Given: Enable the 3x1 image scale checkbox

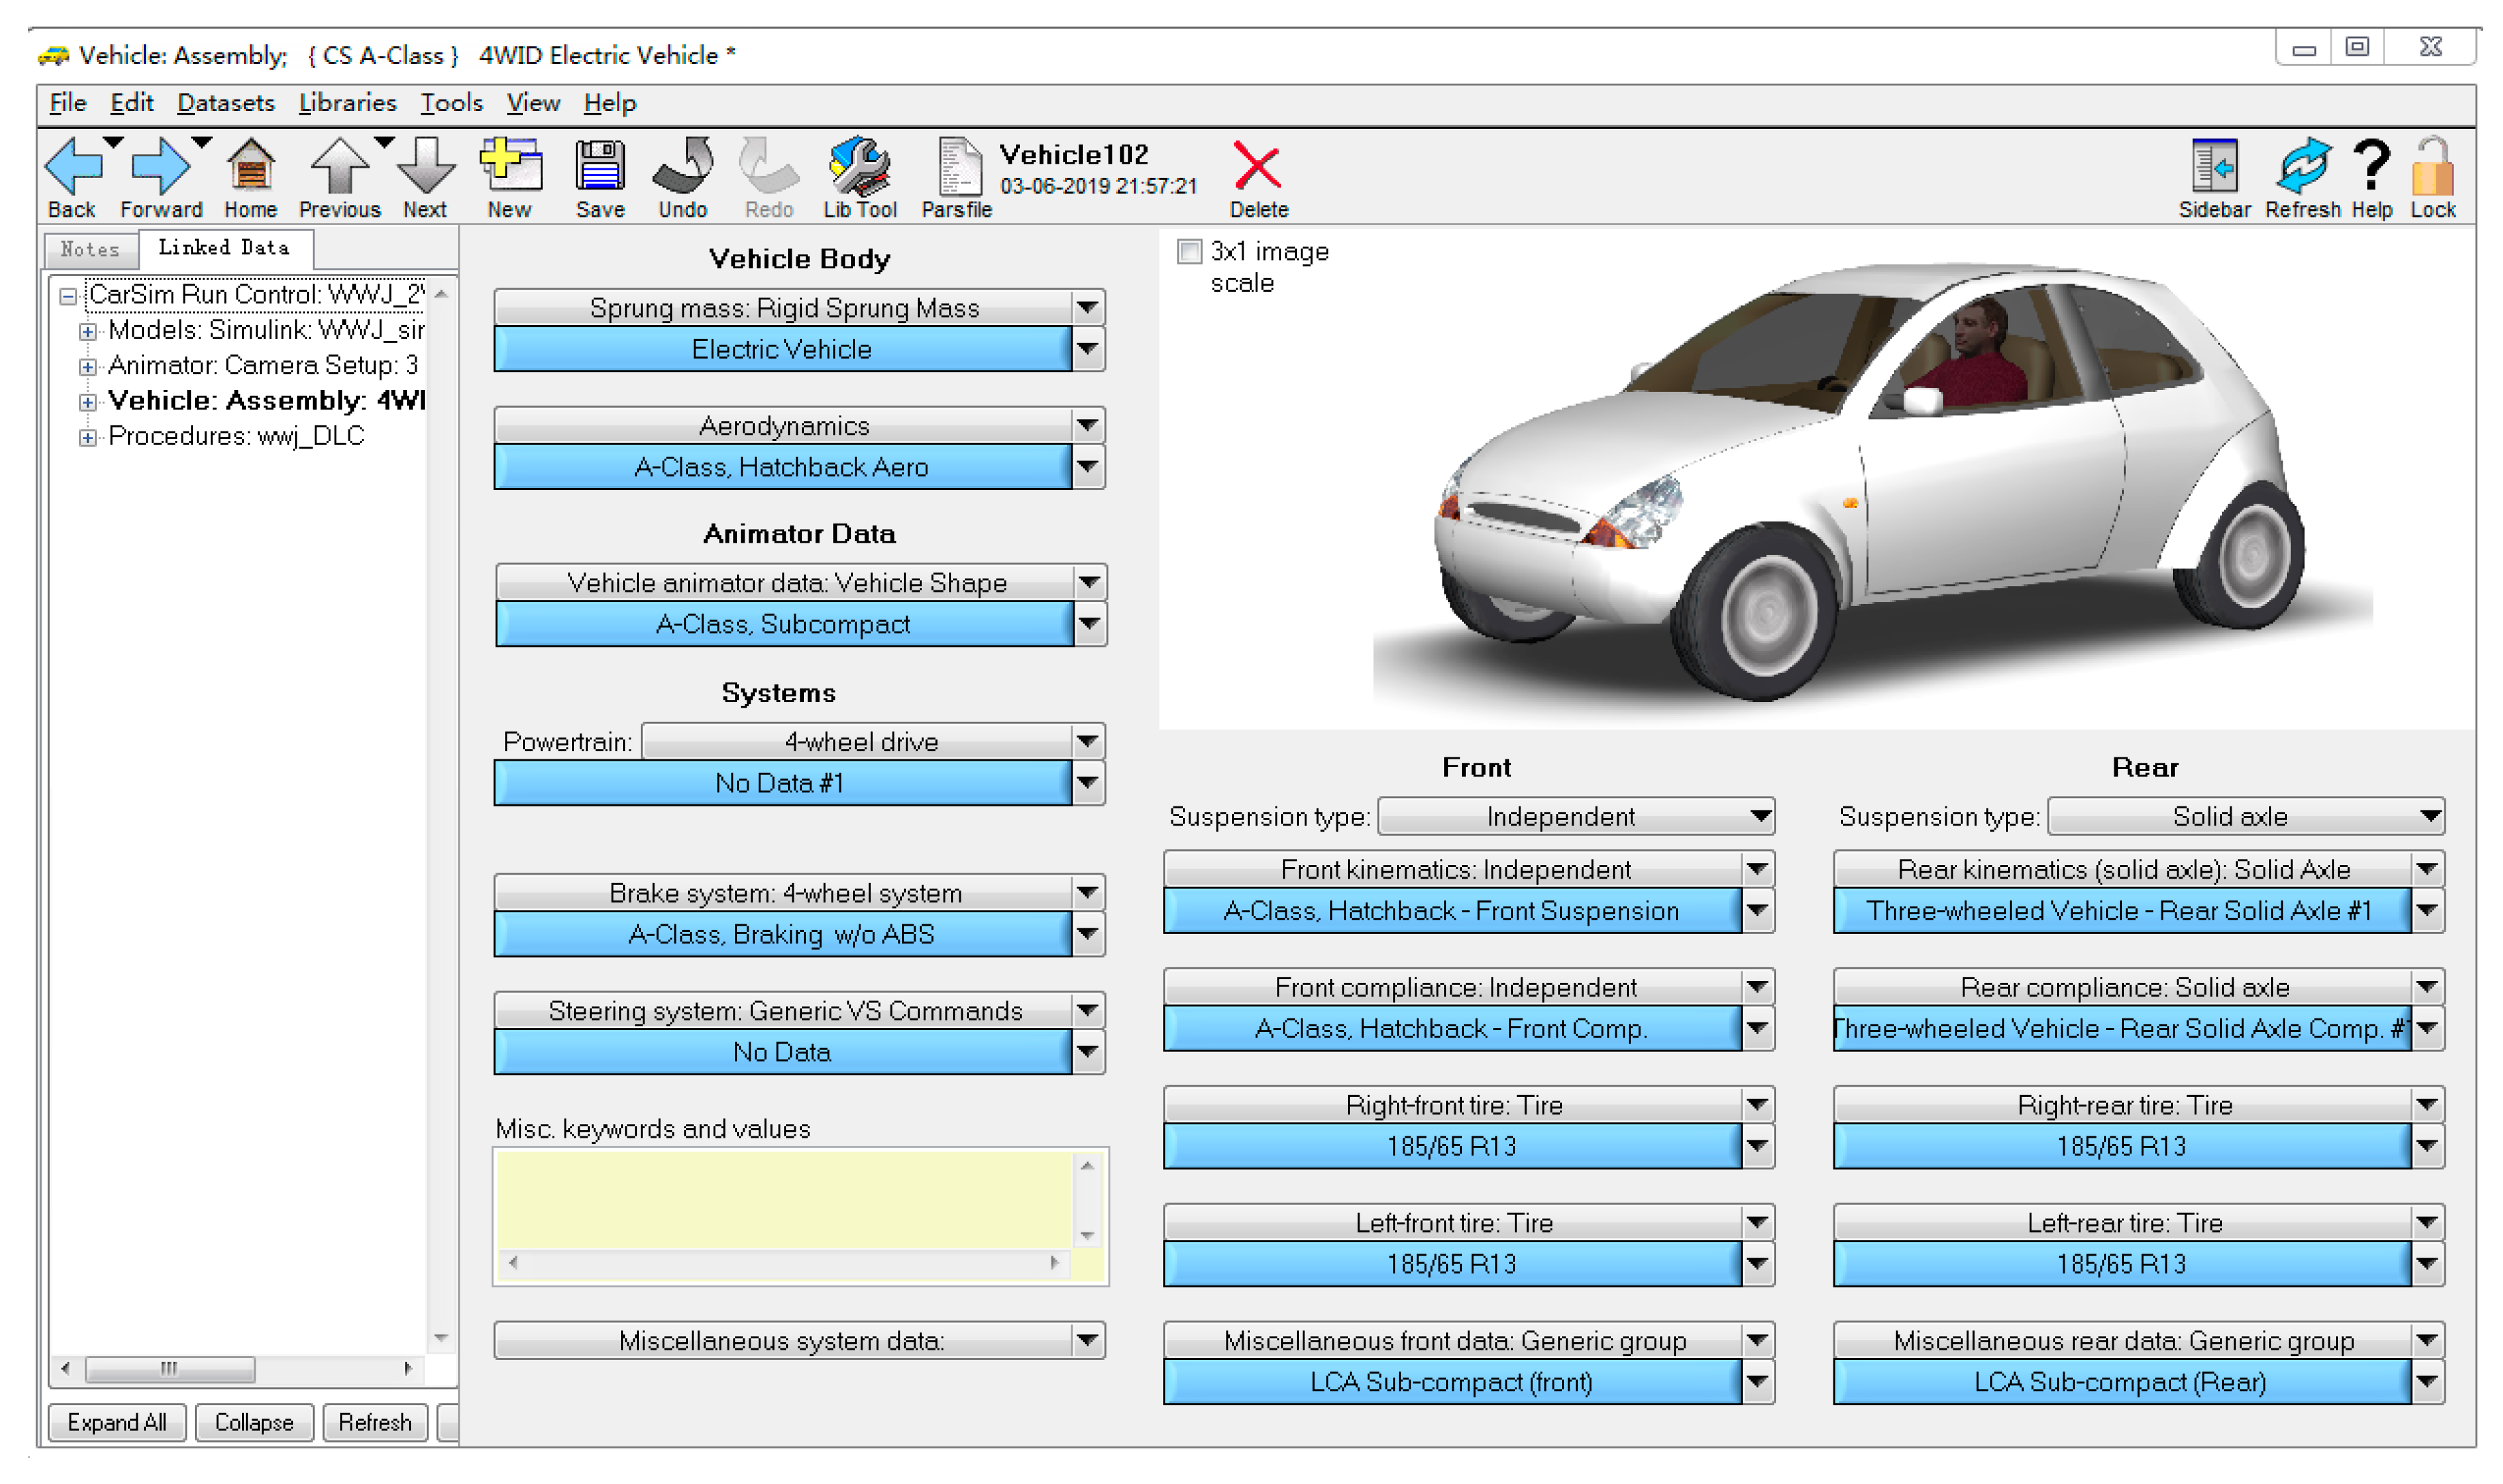Looking at the screenshot, I should coord(1189,252).
